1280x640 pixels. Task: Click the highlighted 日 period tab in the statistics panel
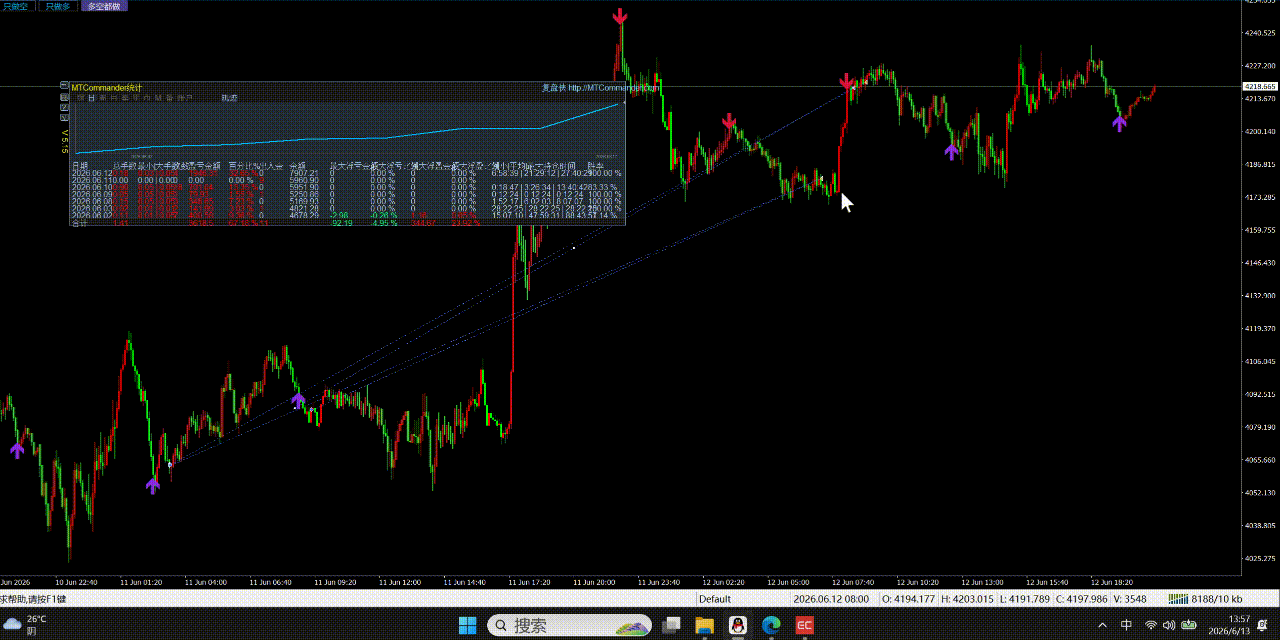point(91,98)
